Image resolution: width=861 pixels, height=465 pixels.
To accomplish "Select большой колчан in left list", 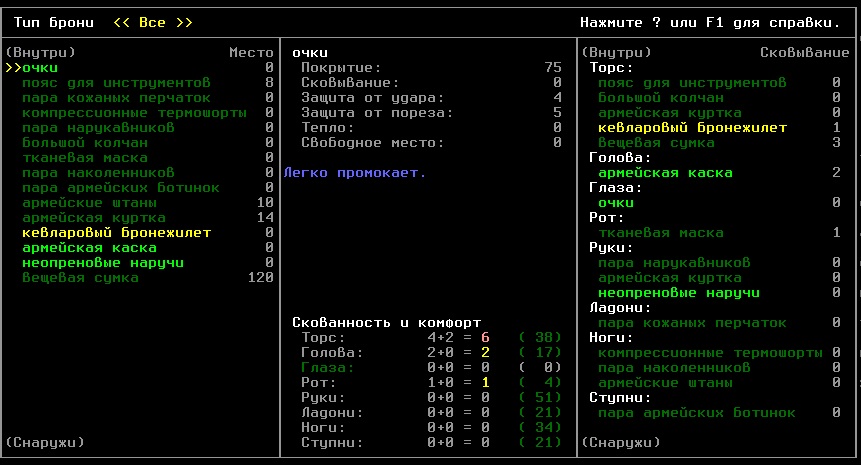I will coord(85,143).
